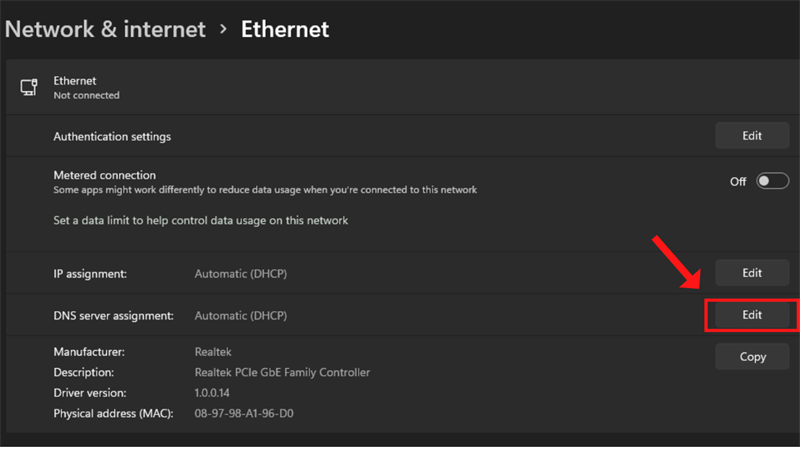Click the DNS Automatic (DHCP) value
This screenshot has height=450, width=800.
point(240,316)
